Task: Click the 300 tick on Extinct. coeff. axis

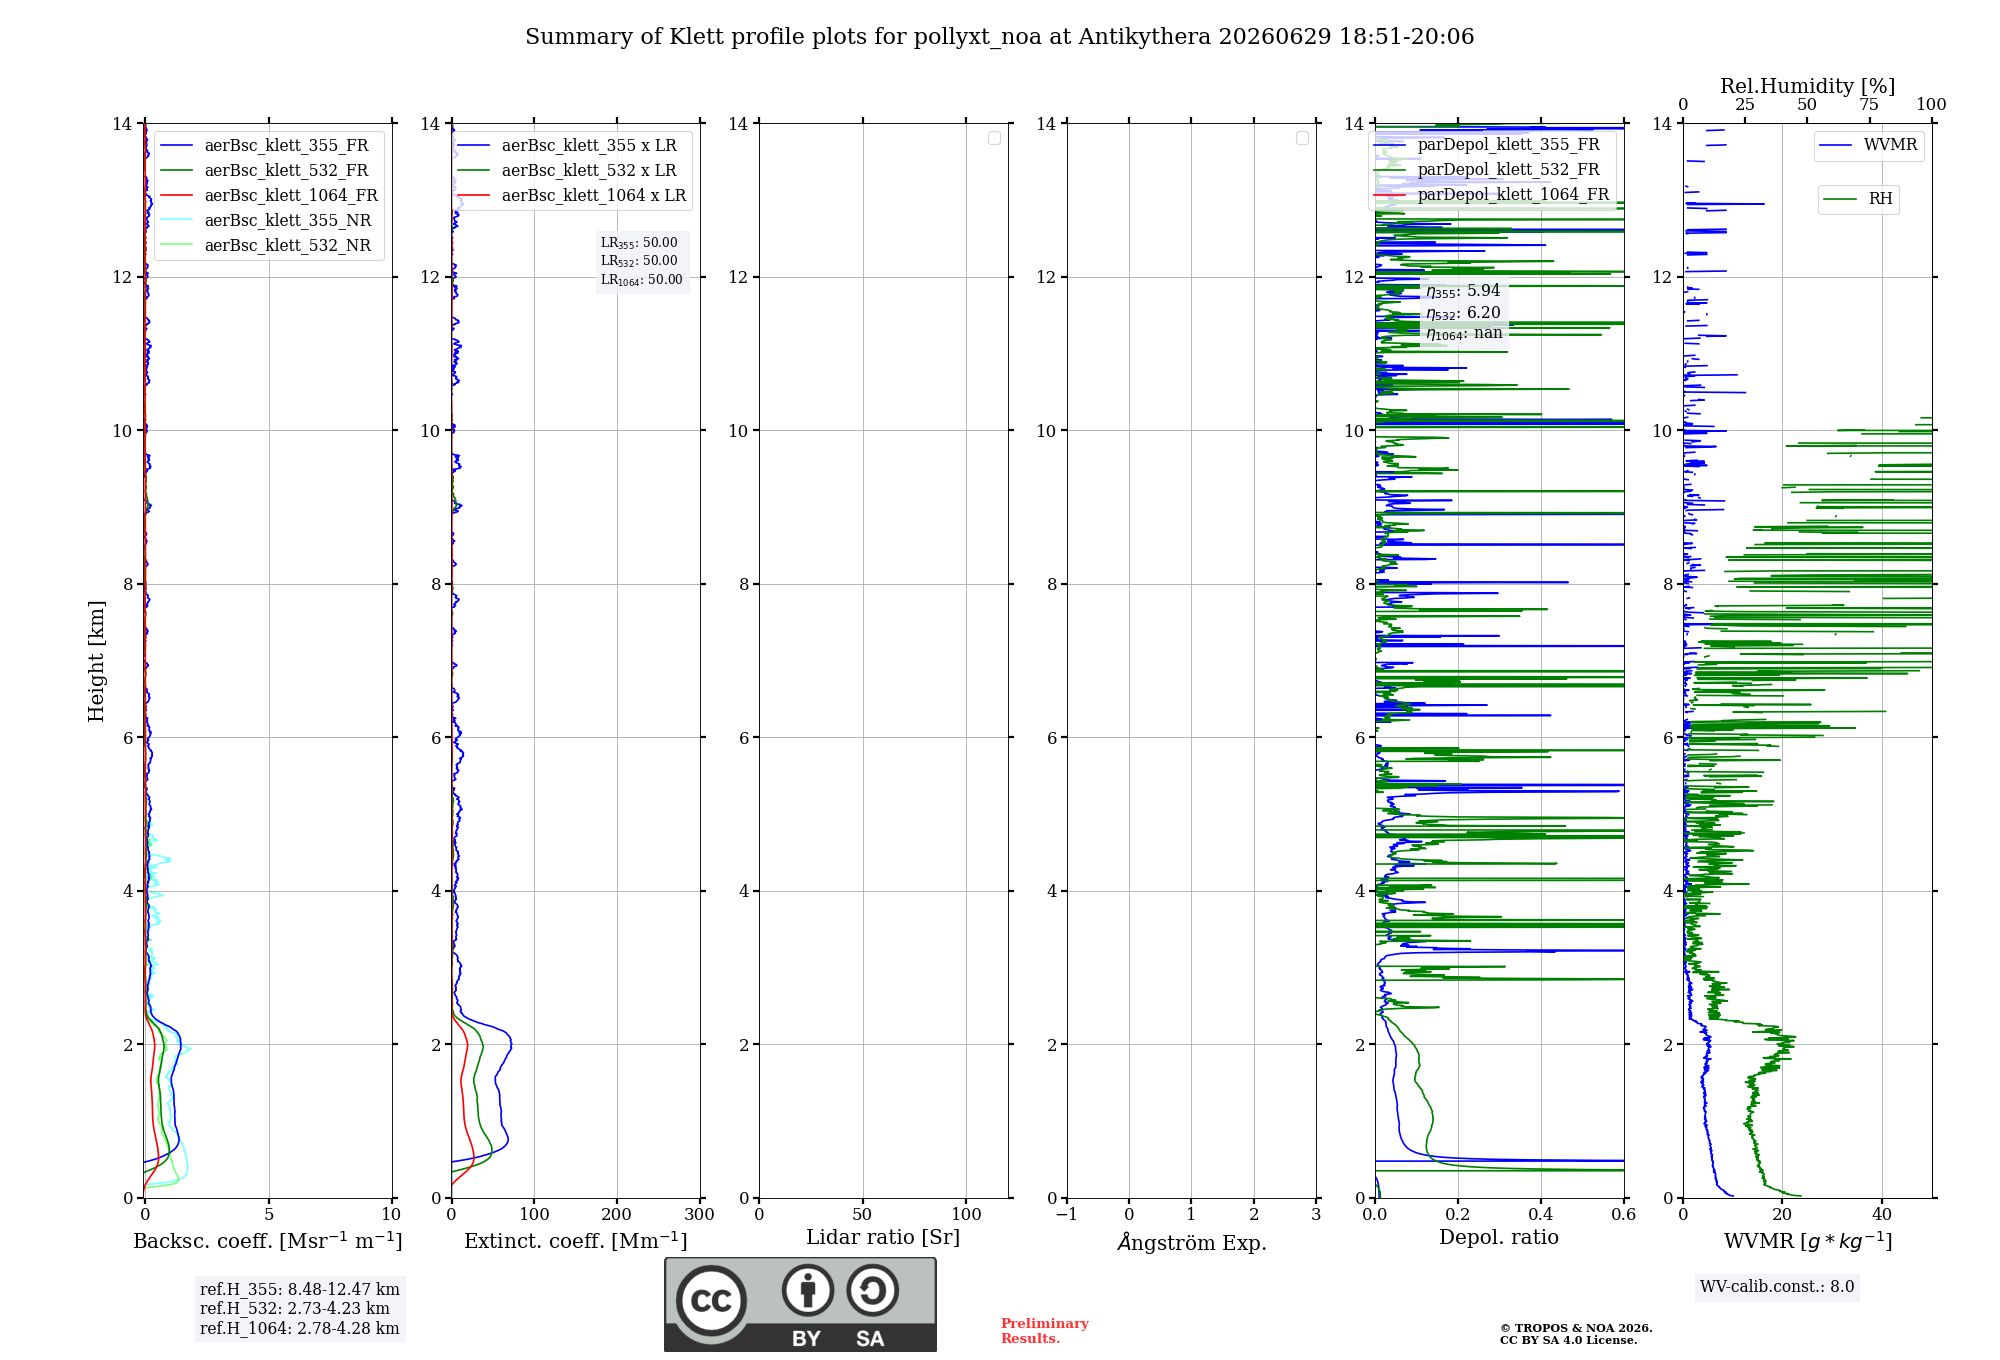Action: pos(699,1215)
